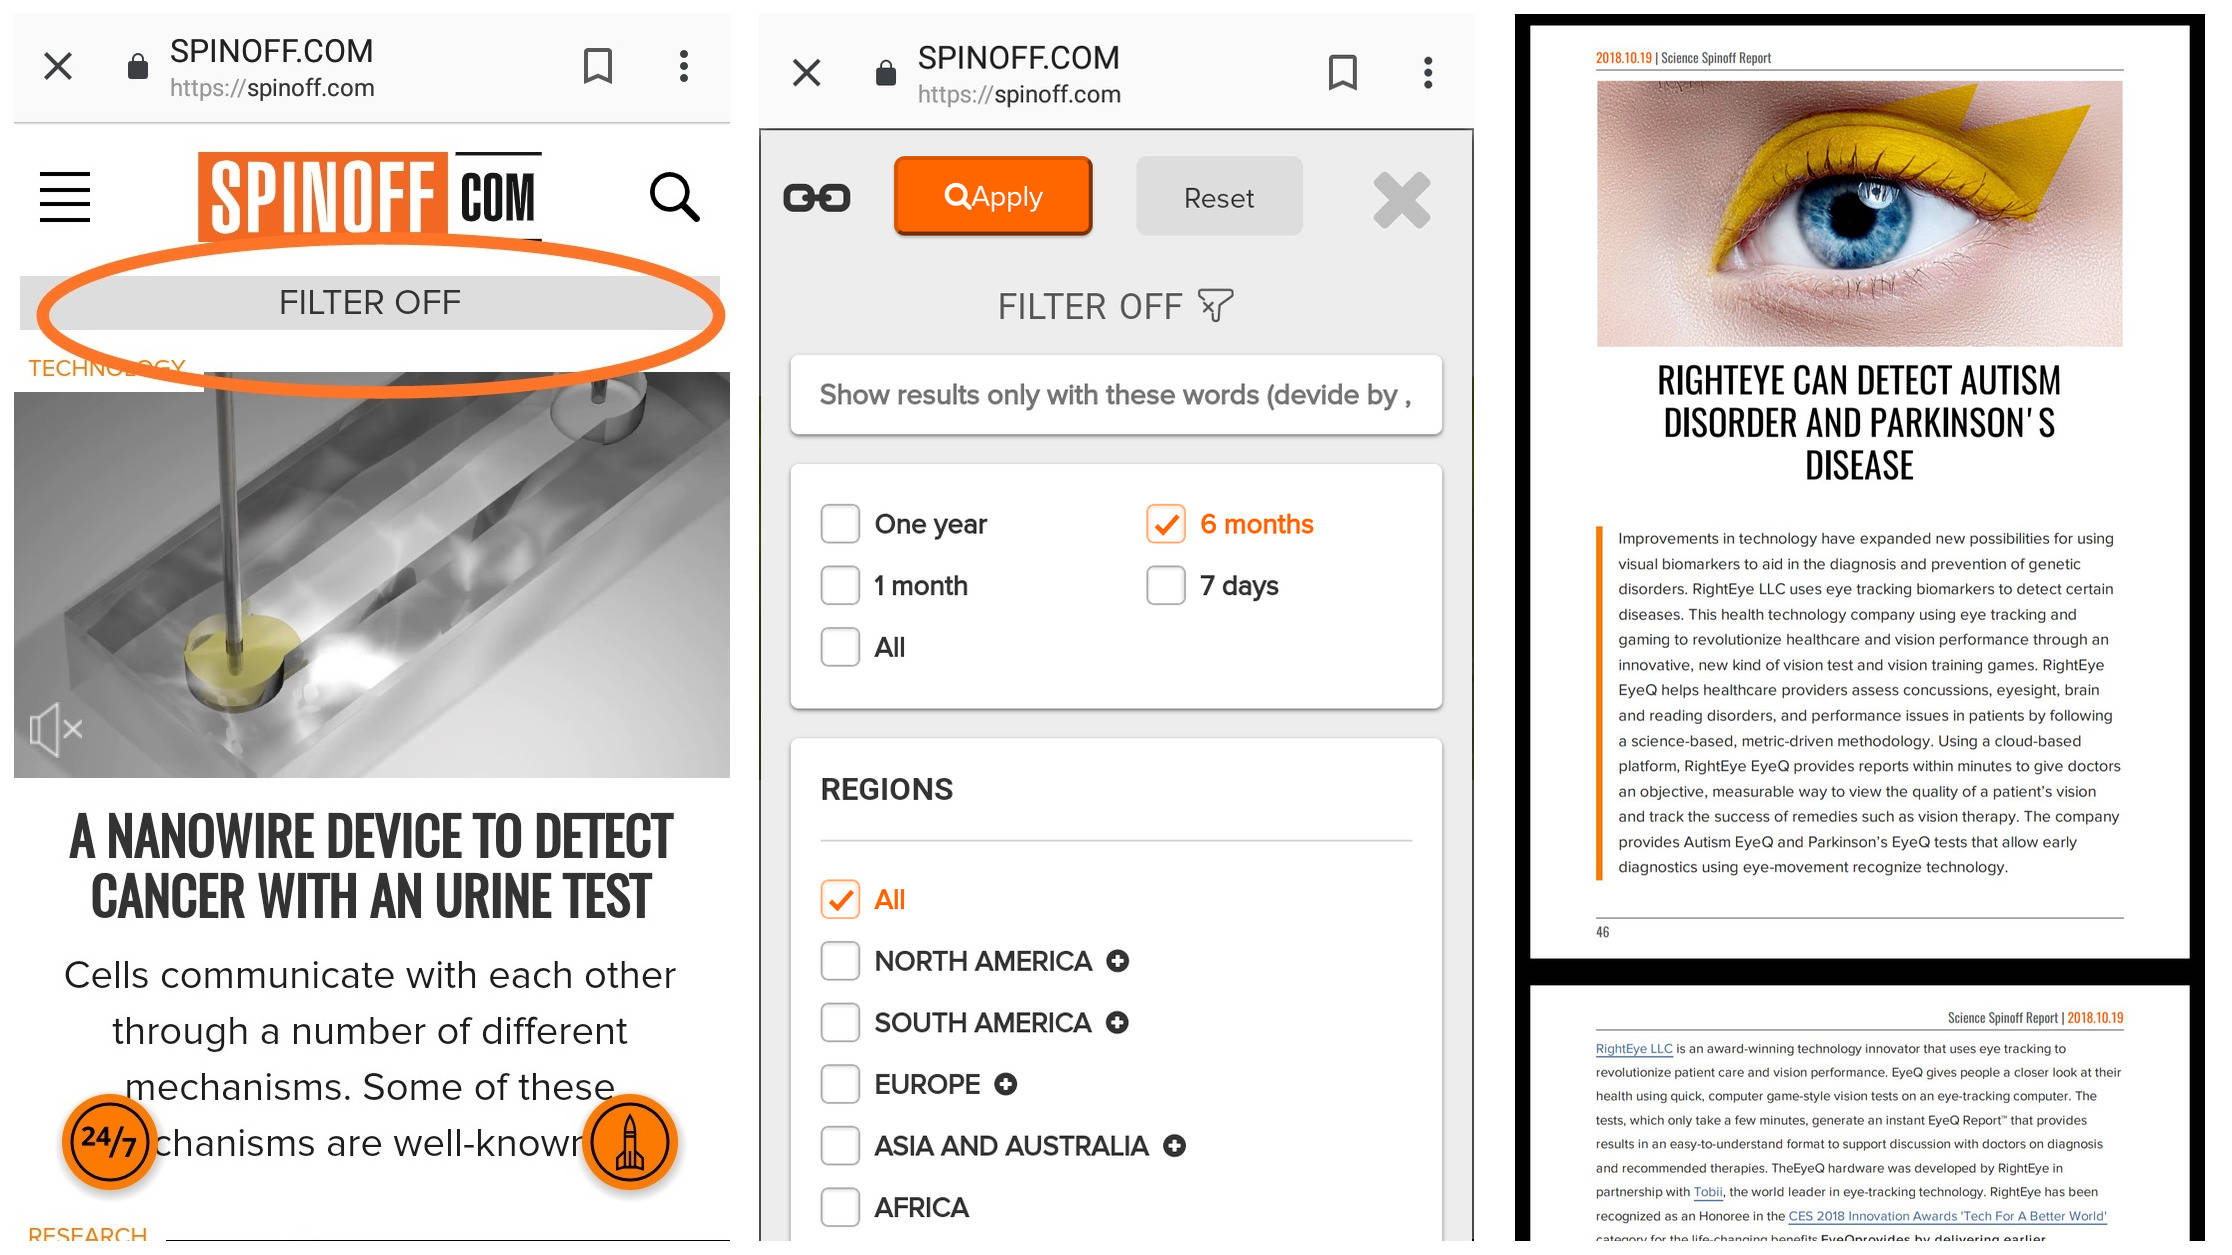Check the ASIA AND AUSTRALIA checkbox

pos(840,1146)
